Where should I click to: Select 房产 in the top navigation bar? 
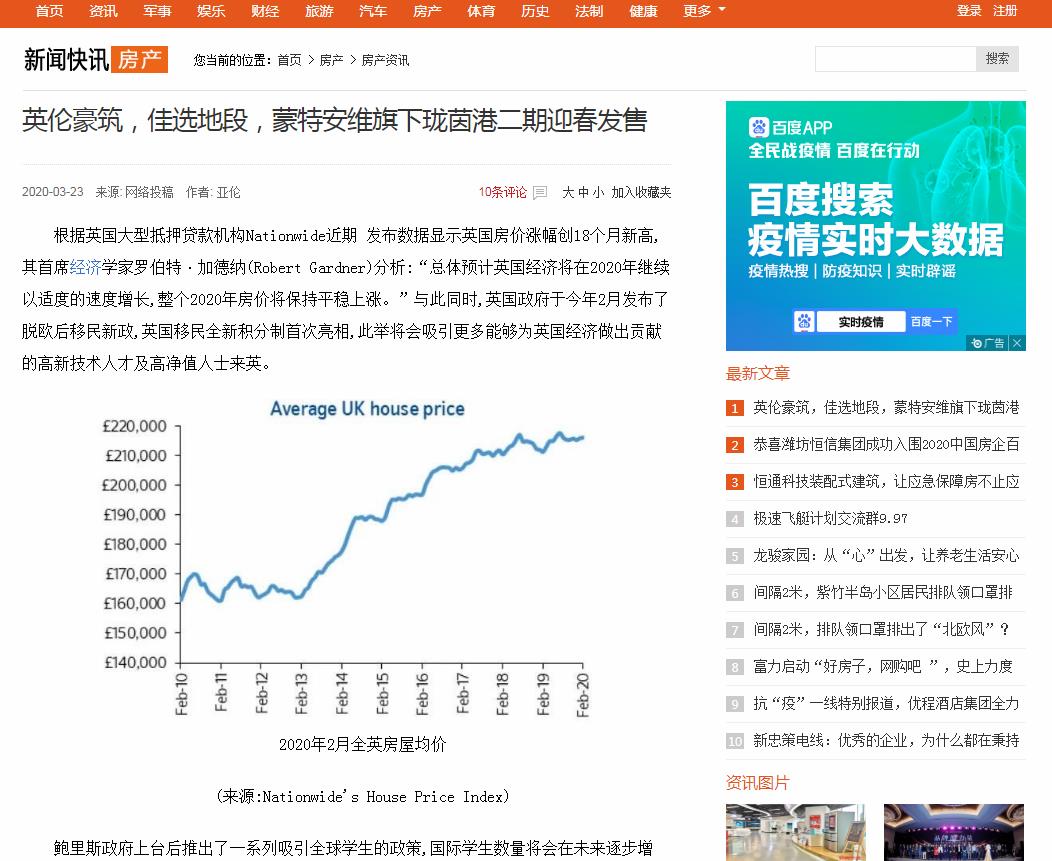click(x=427, y=11)
